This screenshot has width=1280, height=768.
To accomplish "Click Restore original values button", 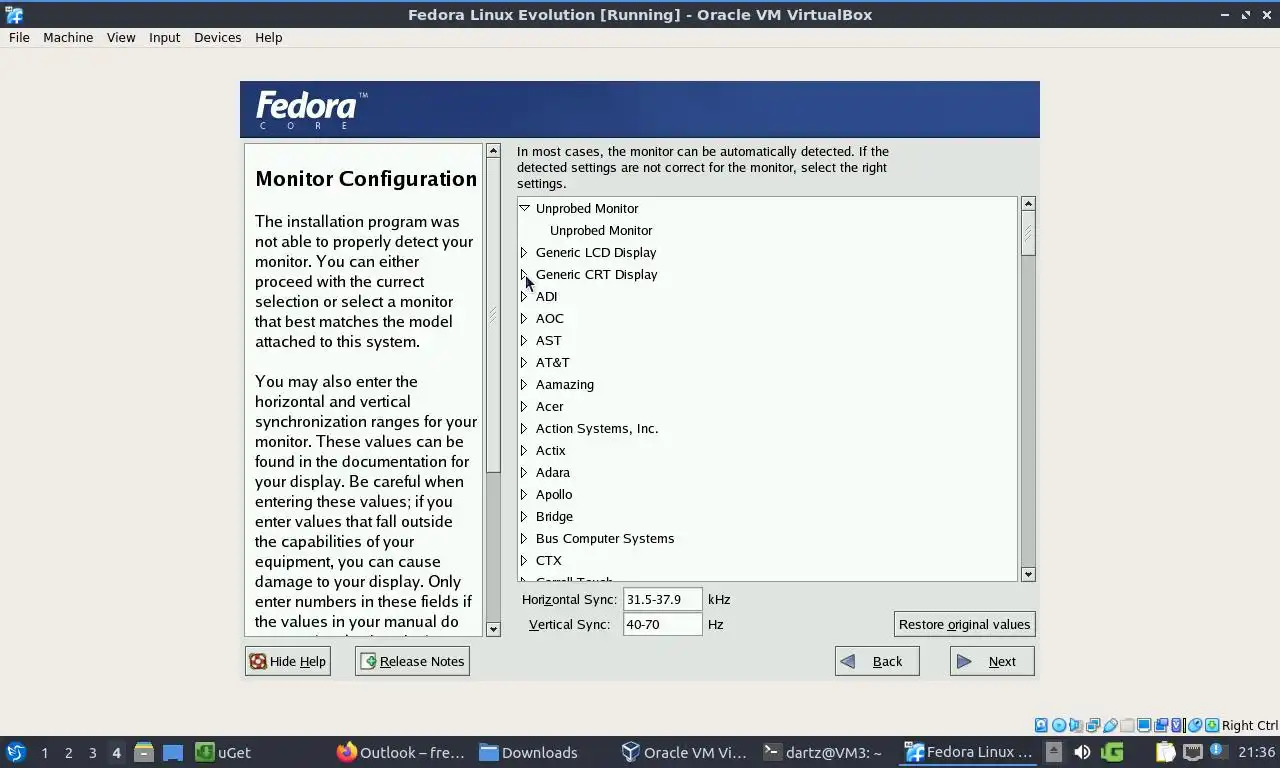I will pyautogui.click(x=964, y=624).
